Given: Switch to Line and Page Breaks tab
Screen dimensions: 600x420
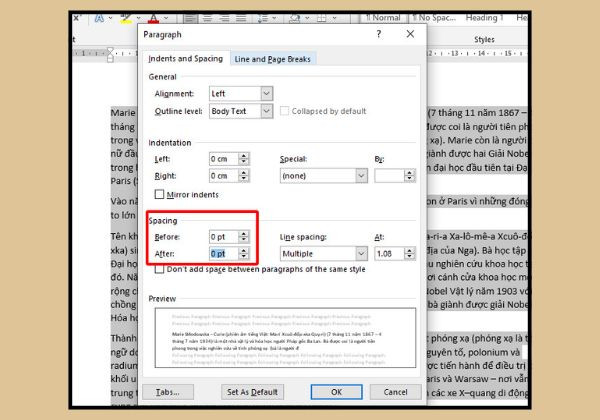Looking at the screenshot, I should [272, 59].
